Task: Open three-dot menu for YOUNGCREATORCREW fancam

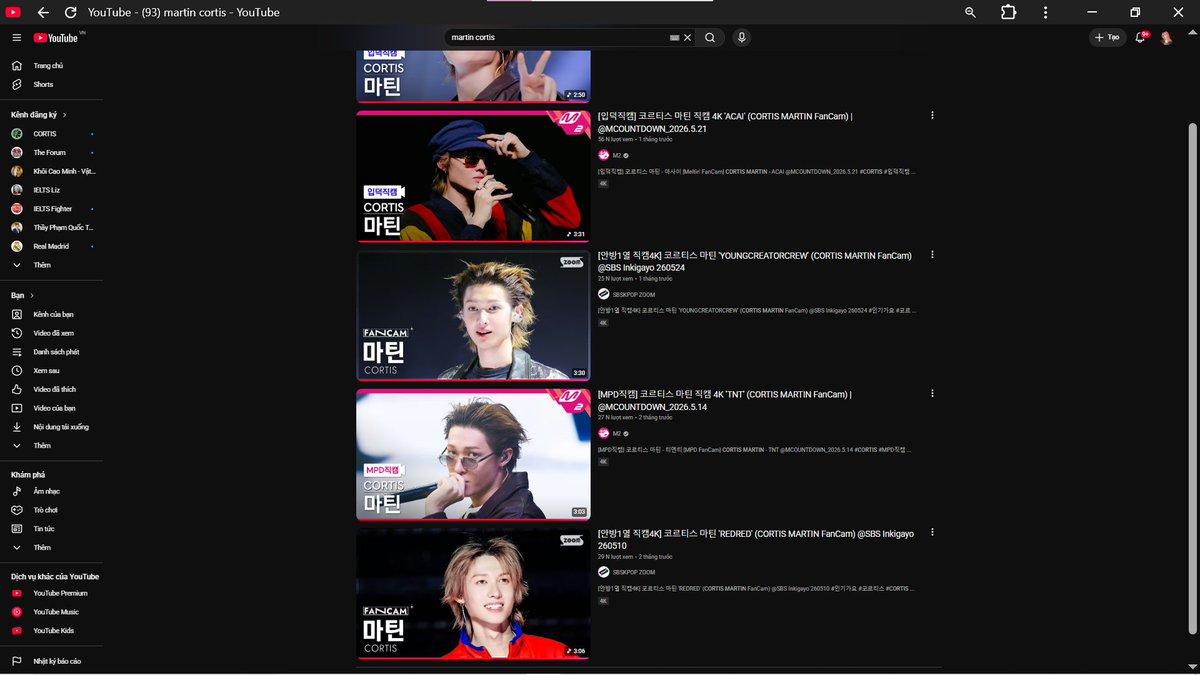Action: coord(932,255)
